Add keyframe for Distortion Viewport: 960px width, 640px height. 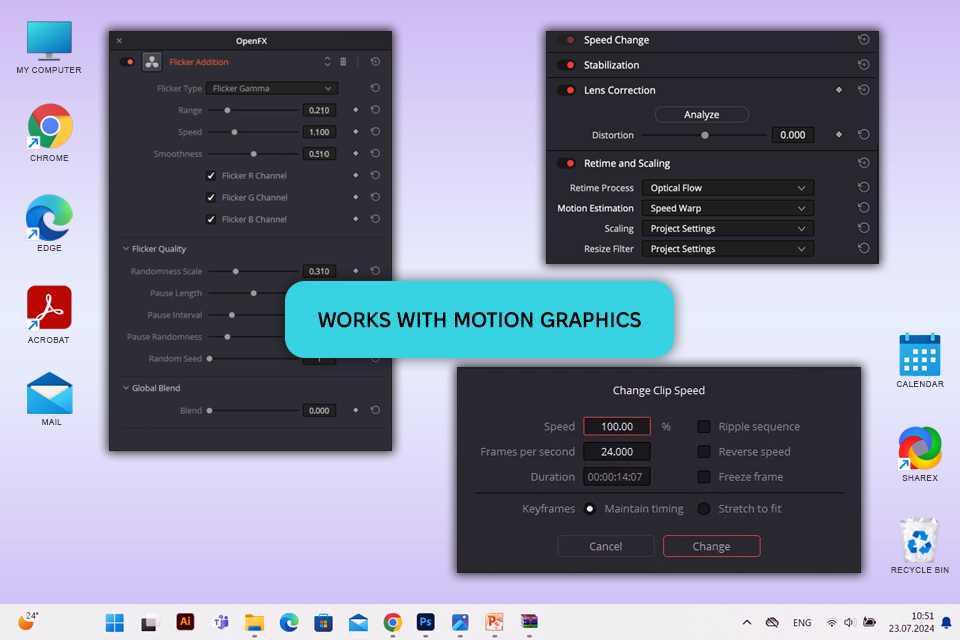pyautogui.click(x=839, y=135)
